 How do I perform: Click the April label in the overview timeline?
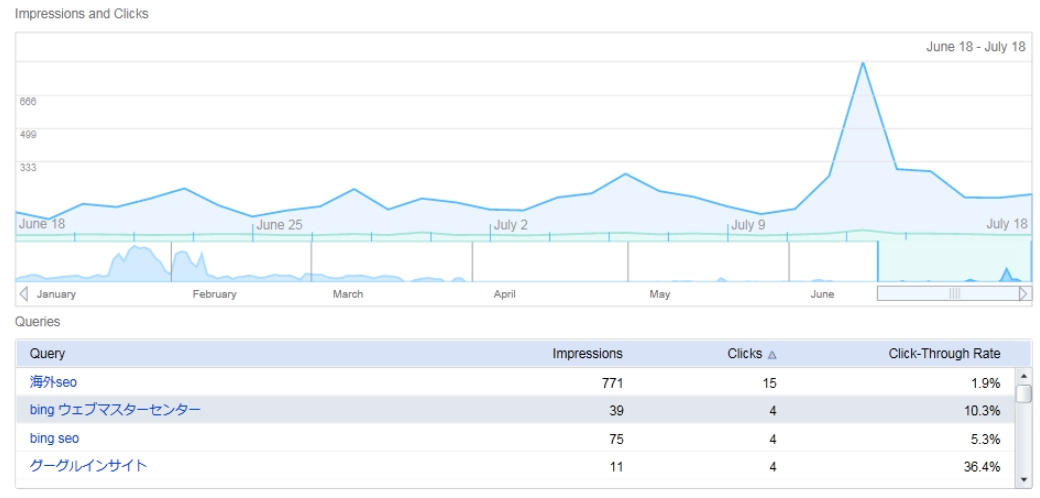point(505,294)
